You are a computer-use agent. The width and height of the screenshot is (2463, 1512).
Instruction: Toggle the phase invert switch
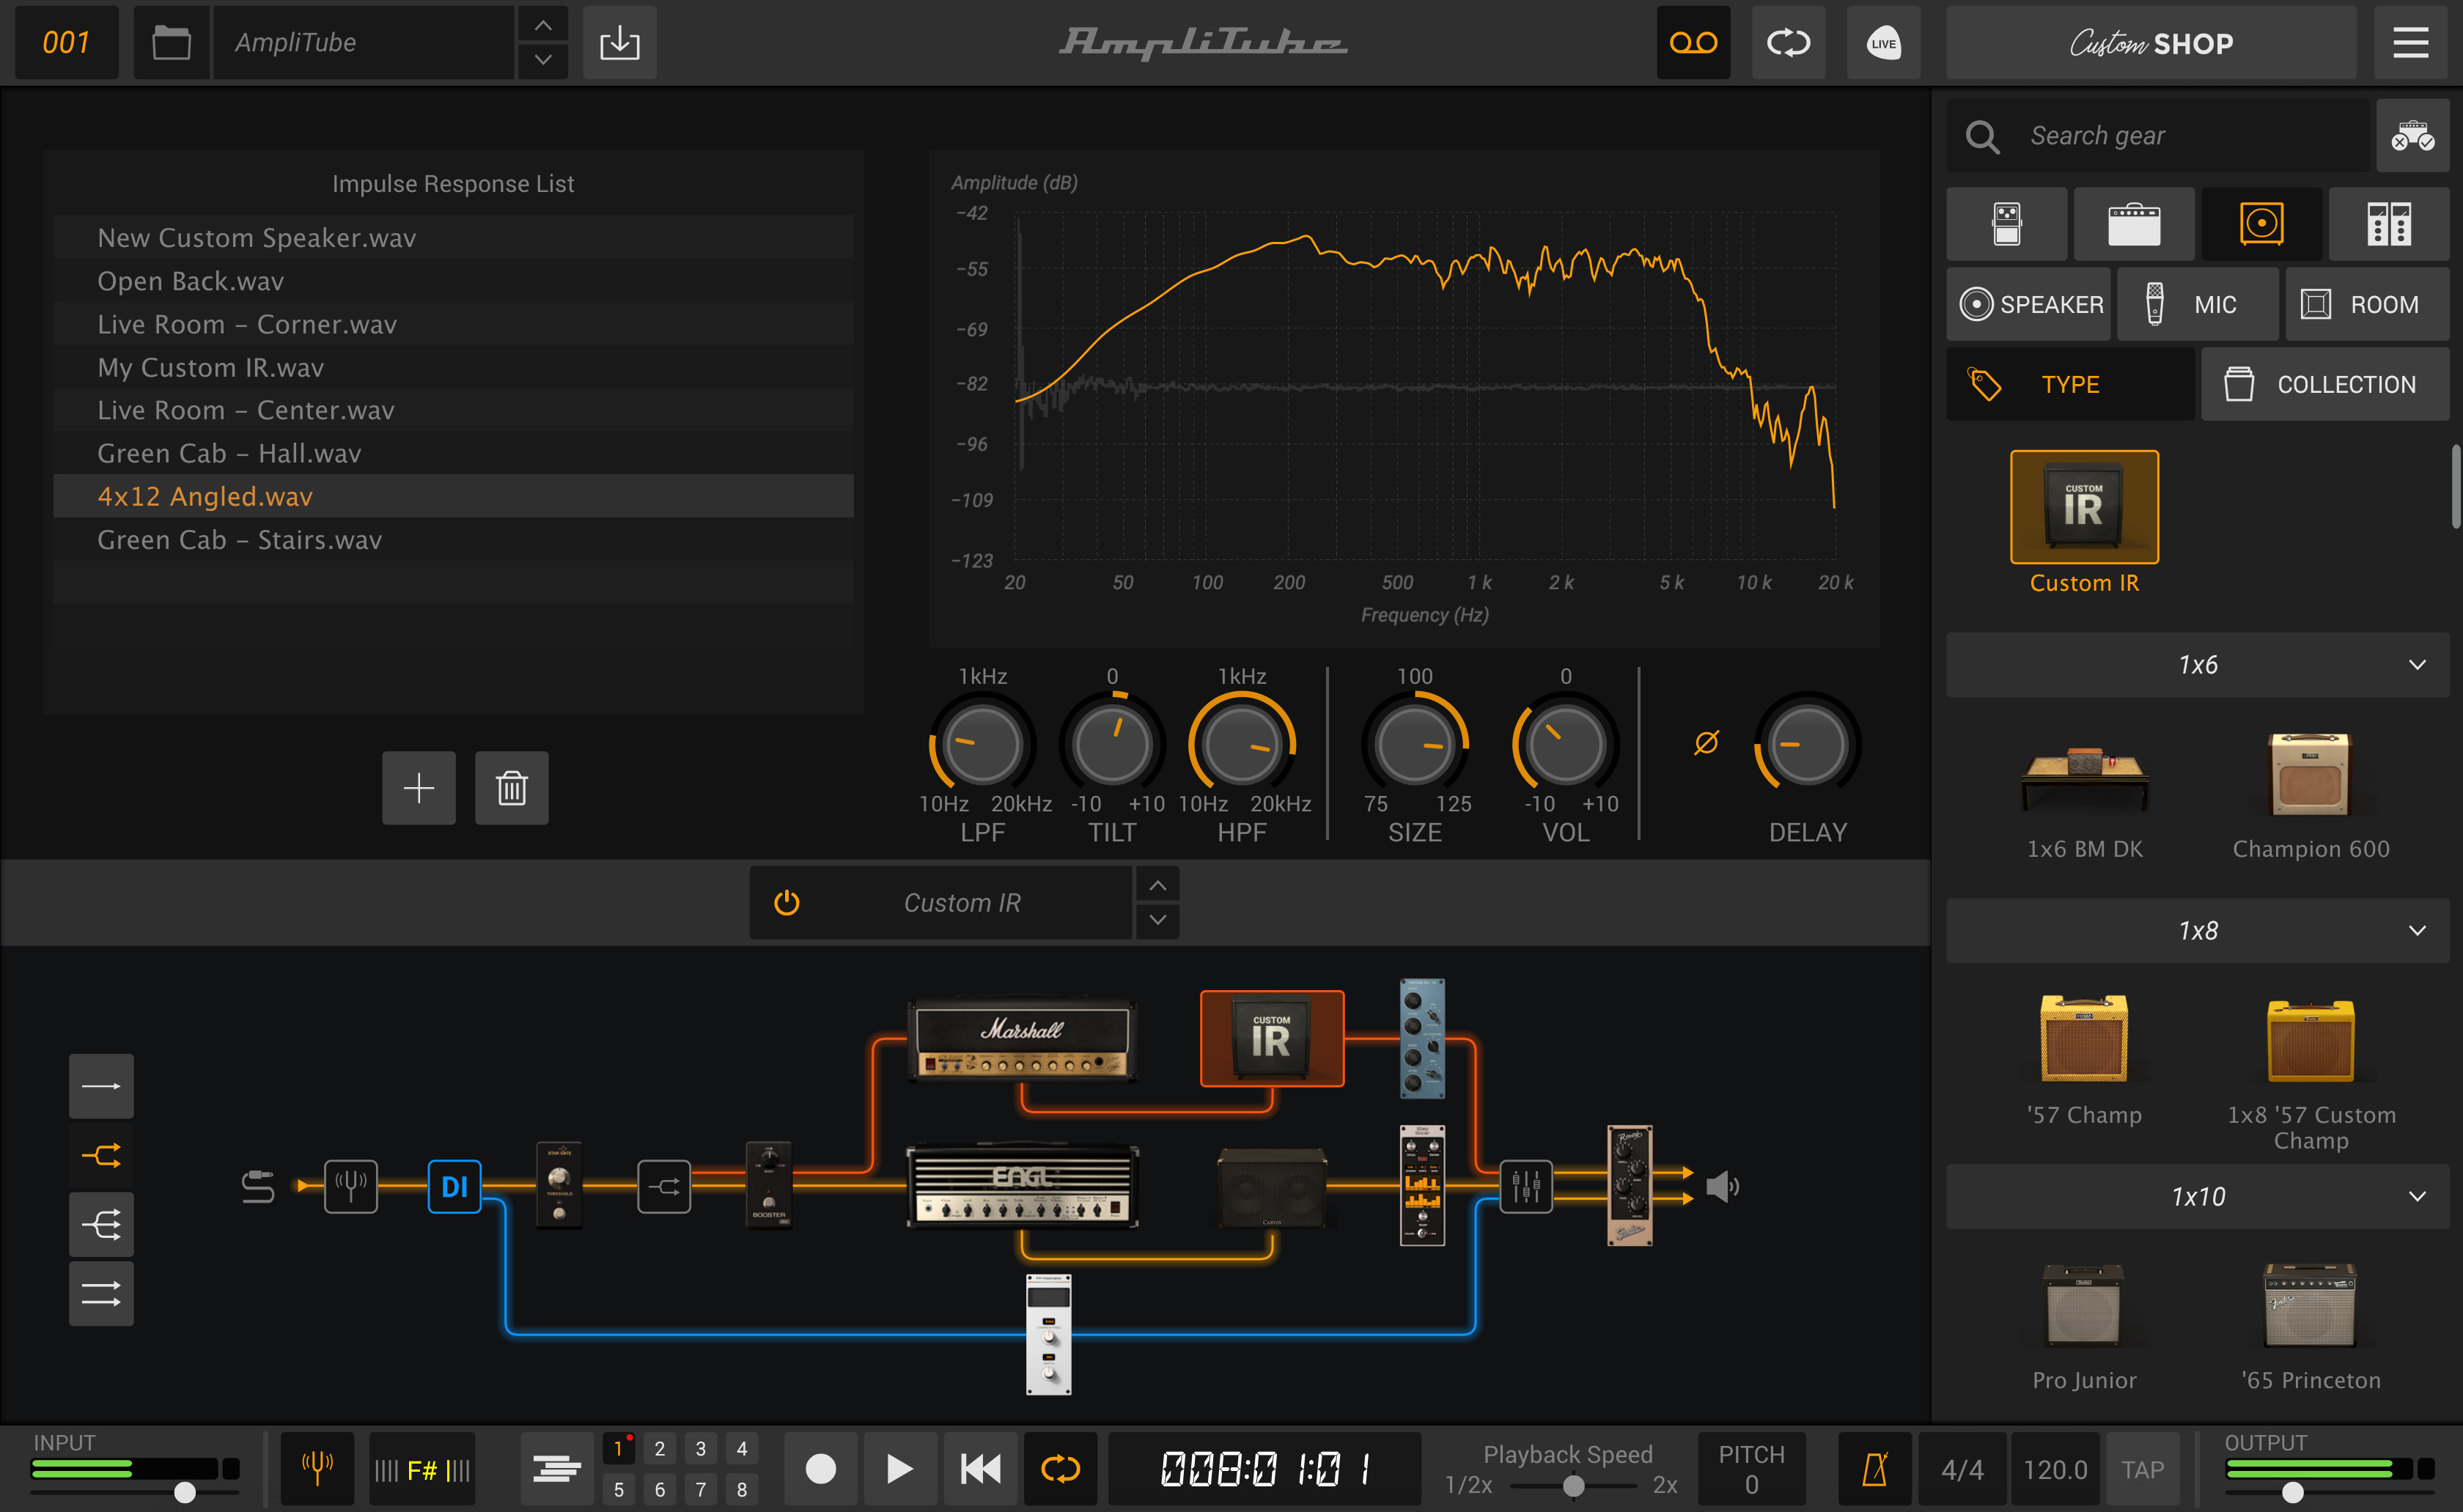(x=1706, y=742)
